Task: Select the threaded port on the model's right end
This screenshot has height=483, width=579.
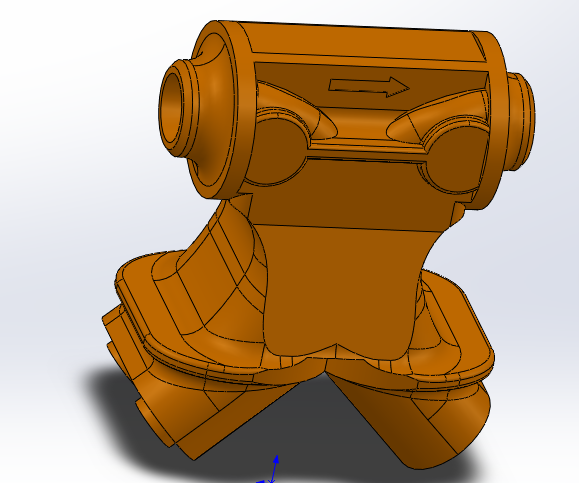Action: coord(520,121)
